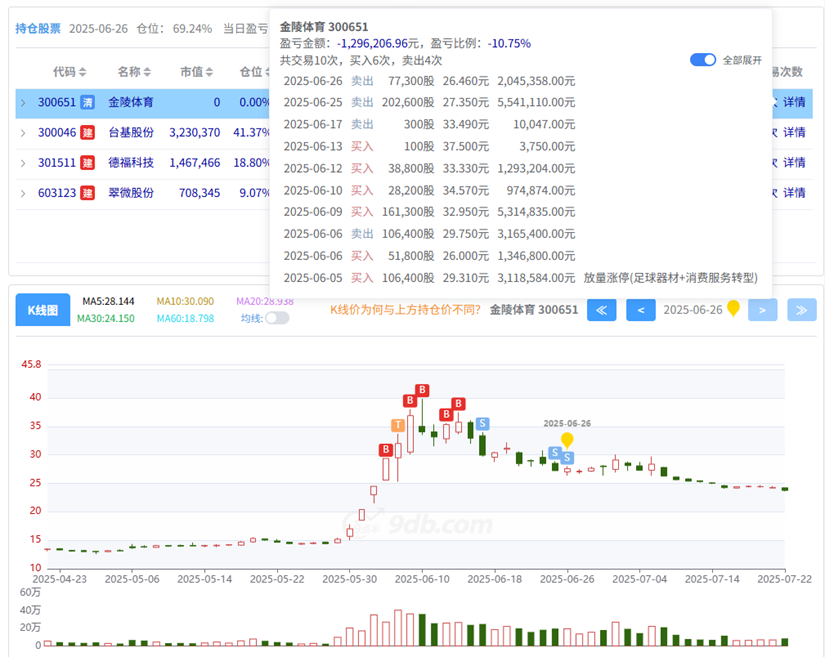Sort the table by 名称 column
Image resolution: width=825 pixels, height=657 pixels.
[x=134, y=72]
